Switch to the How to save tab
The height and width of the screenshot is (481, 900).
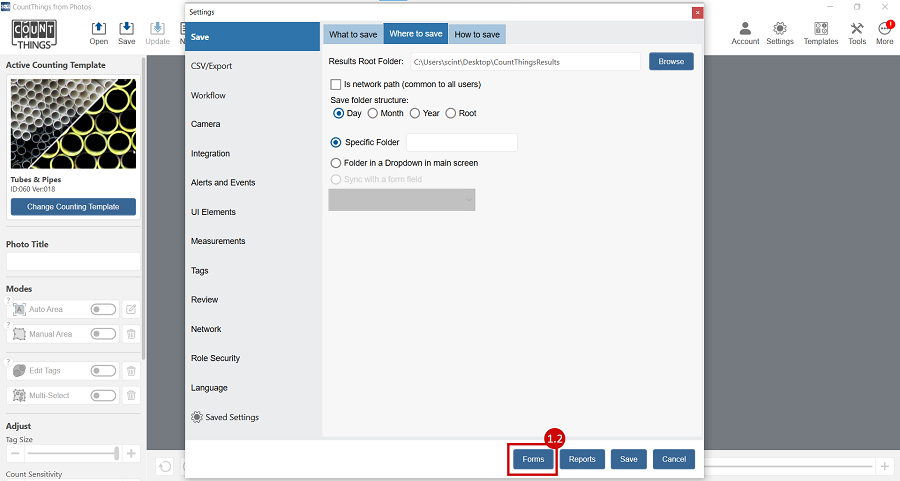point(477,34)
